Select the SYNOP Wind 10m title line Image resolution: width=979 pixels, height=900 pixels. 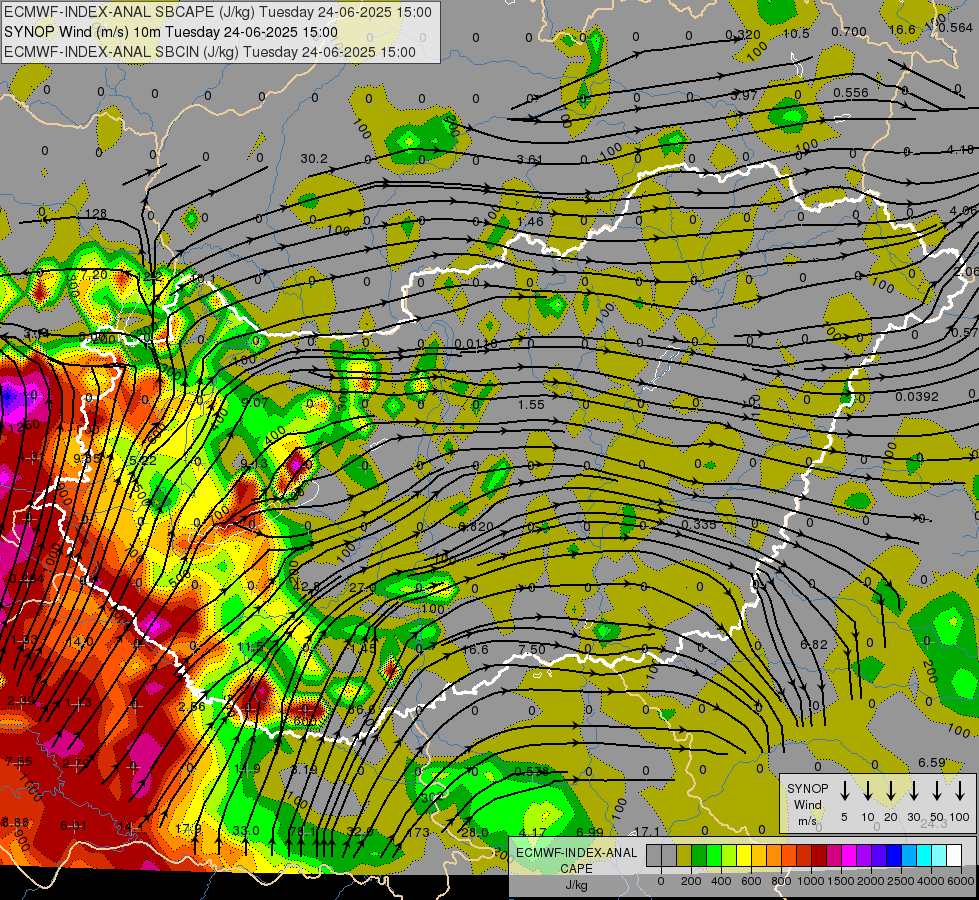tap(170, 32)
